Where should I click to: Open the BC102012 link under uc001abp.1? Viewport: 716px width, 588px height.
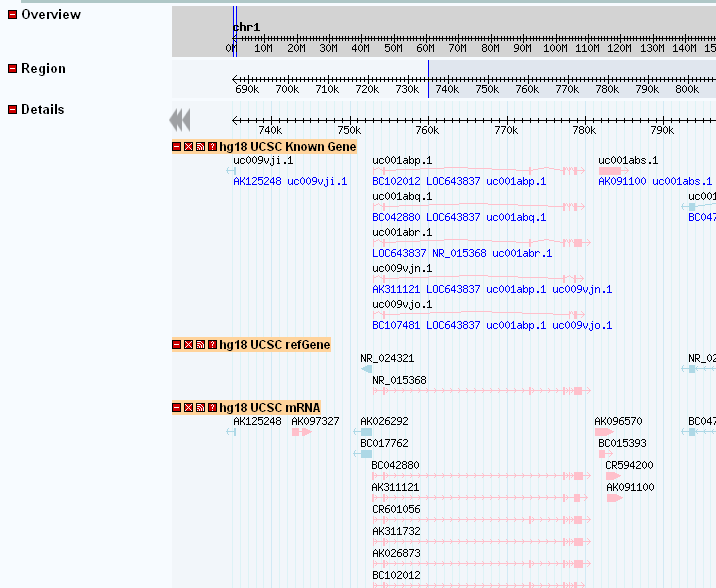tap(396, 182)
